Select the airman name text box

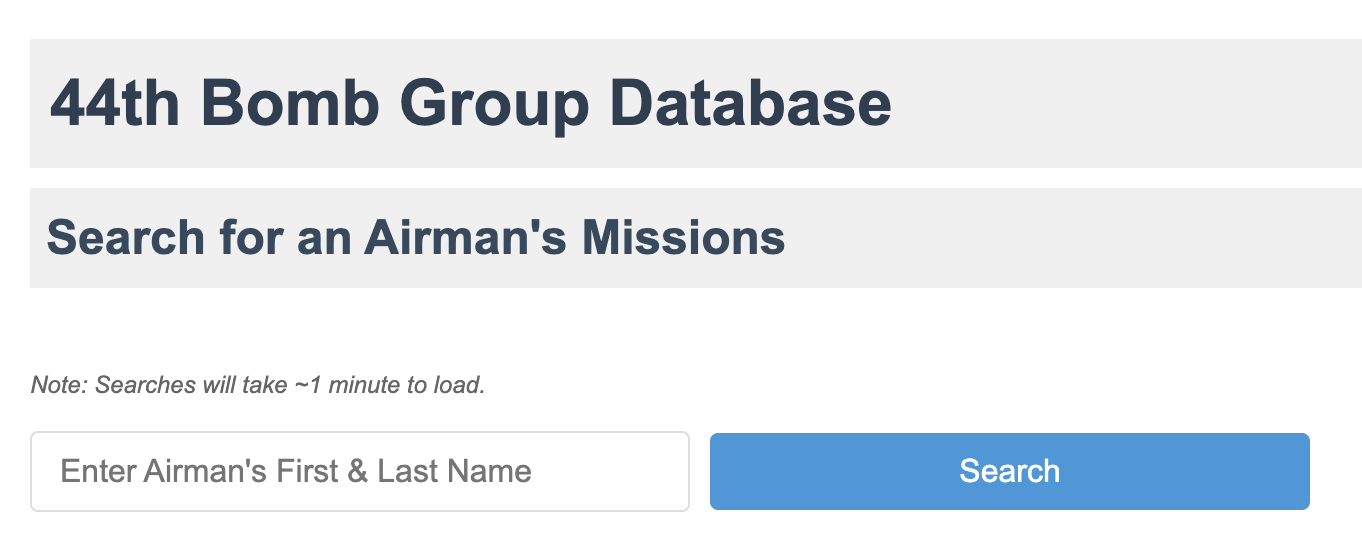tap(360, 471)
